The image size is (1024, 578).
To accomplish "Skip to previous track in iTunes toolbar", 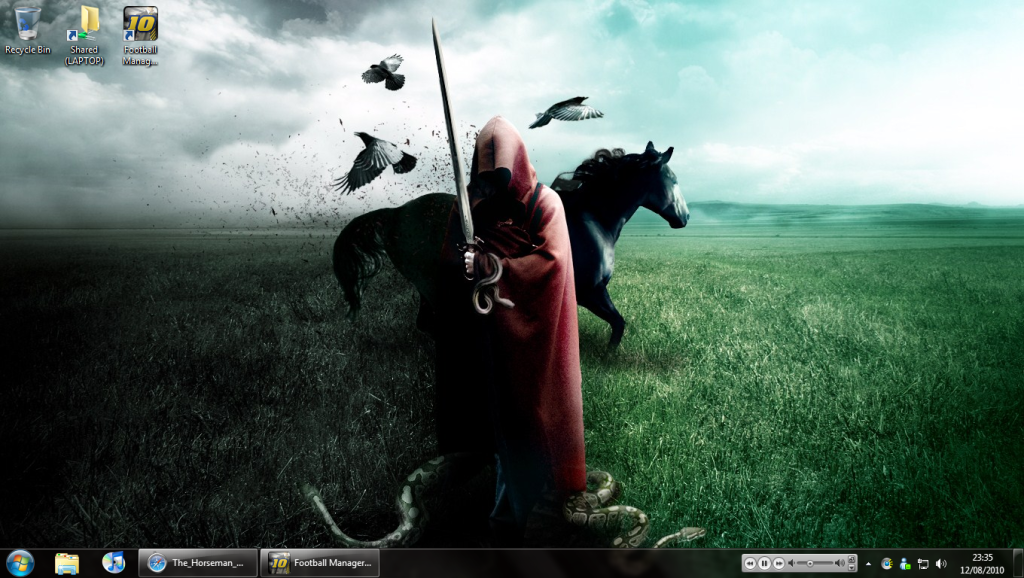I will tap(750, 563).
